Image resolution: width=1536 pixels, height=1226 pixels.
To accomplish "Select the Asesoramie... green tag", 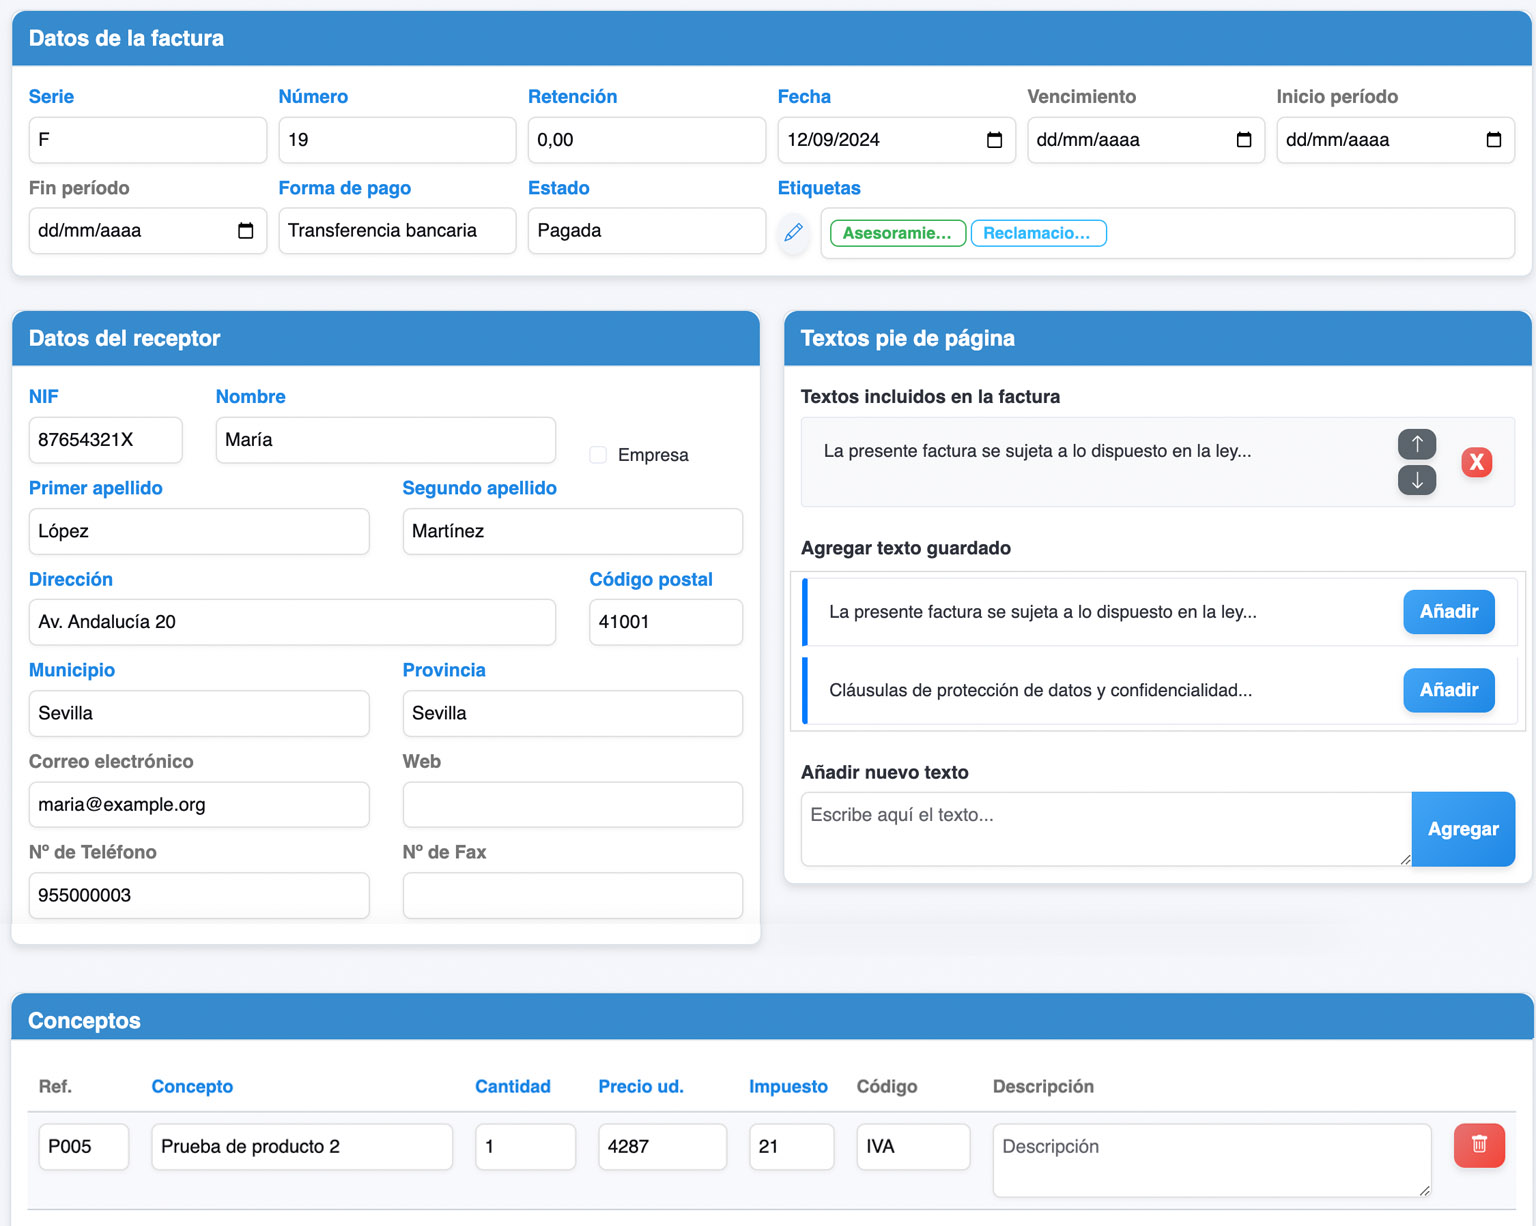I will click(x=897, y=233).
